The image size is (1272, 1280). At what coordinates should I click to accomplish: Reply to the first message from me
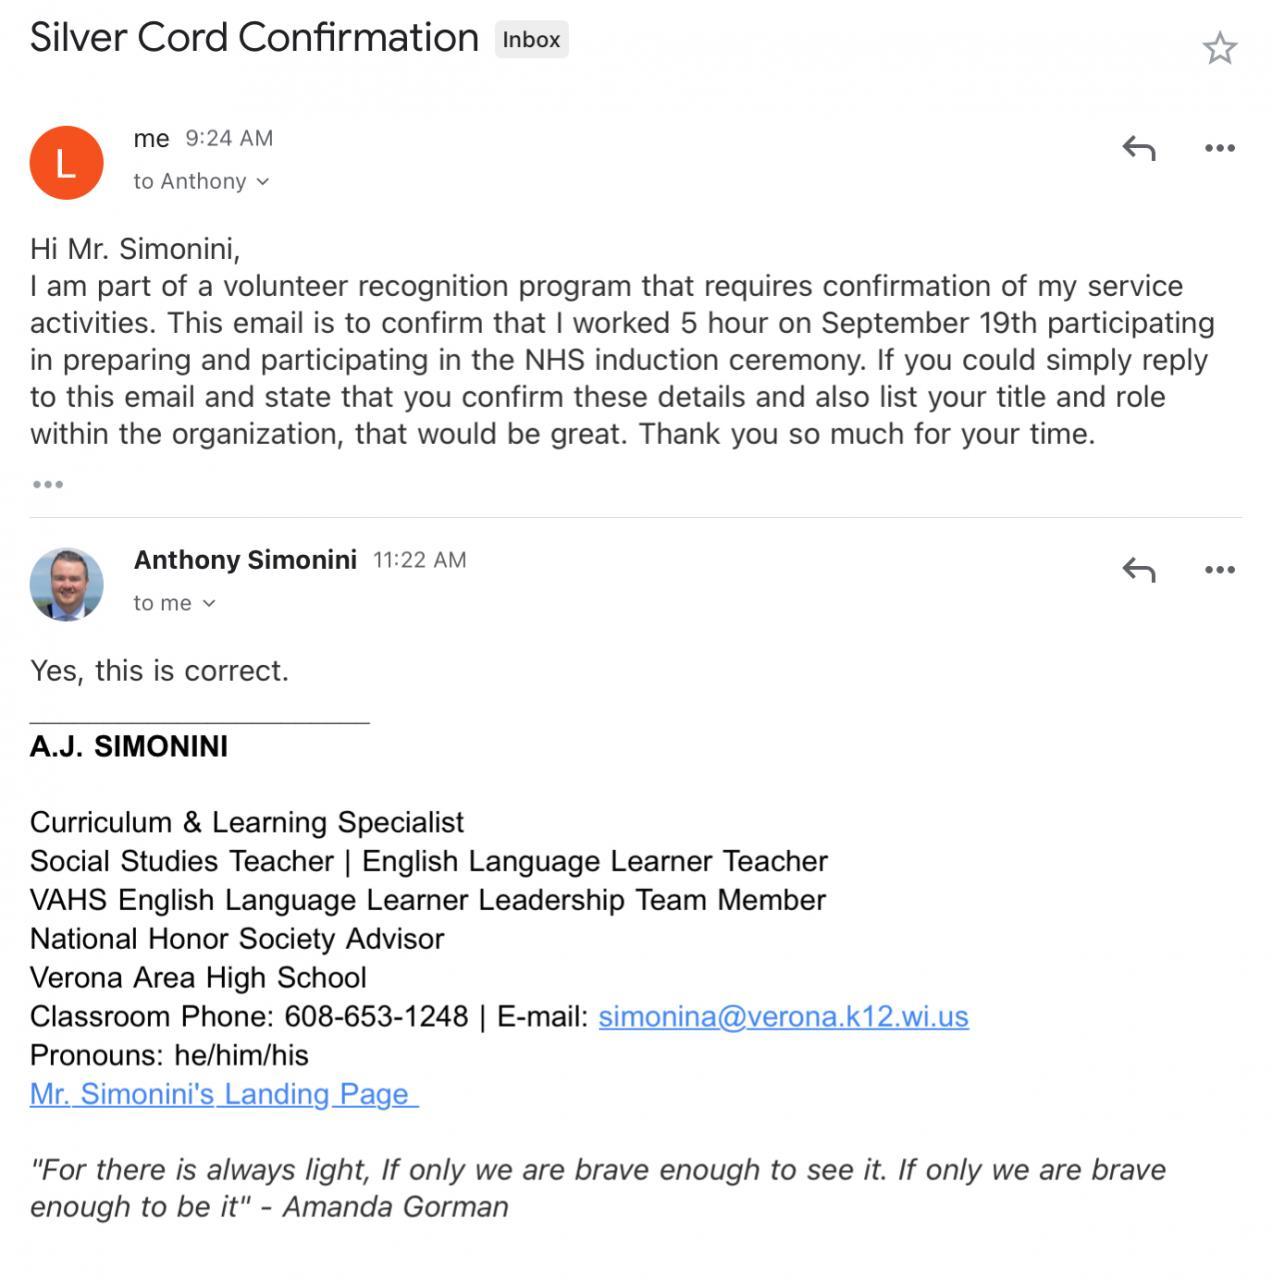click(1138, 148)
